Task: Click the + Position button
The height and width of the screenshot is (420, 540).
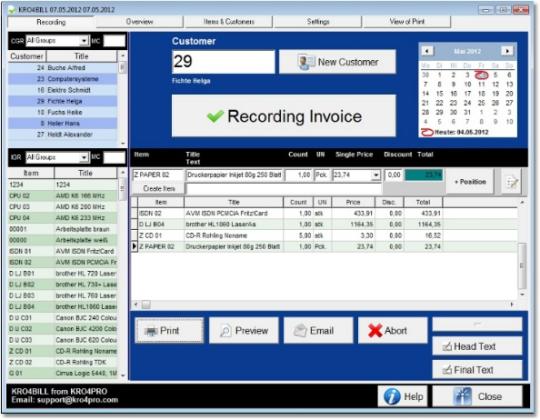Action: (470, 182)
